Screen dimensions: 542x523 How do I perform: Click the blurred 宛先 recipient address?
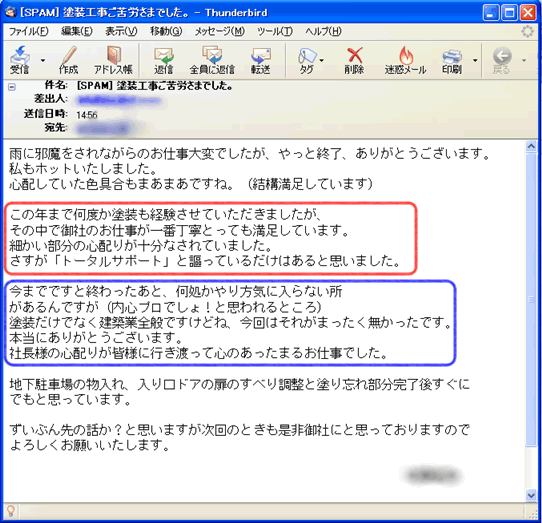tap(103, 129)
